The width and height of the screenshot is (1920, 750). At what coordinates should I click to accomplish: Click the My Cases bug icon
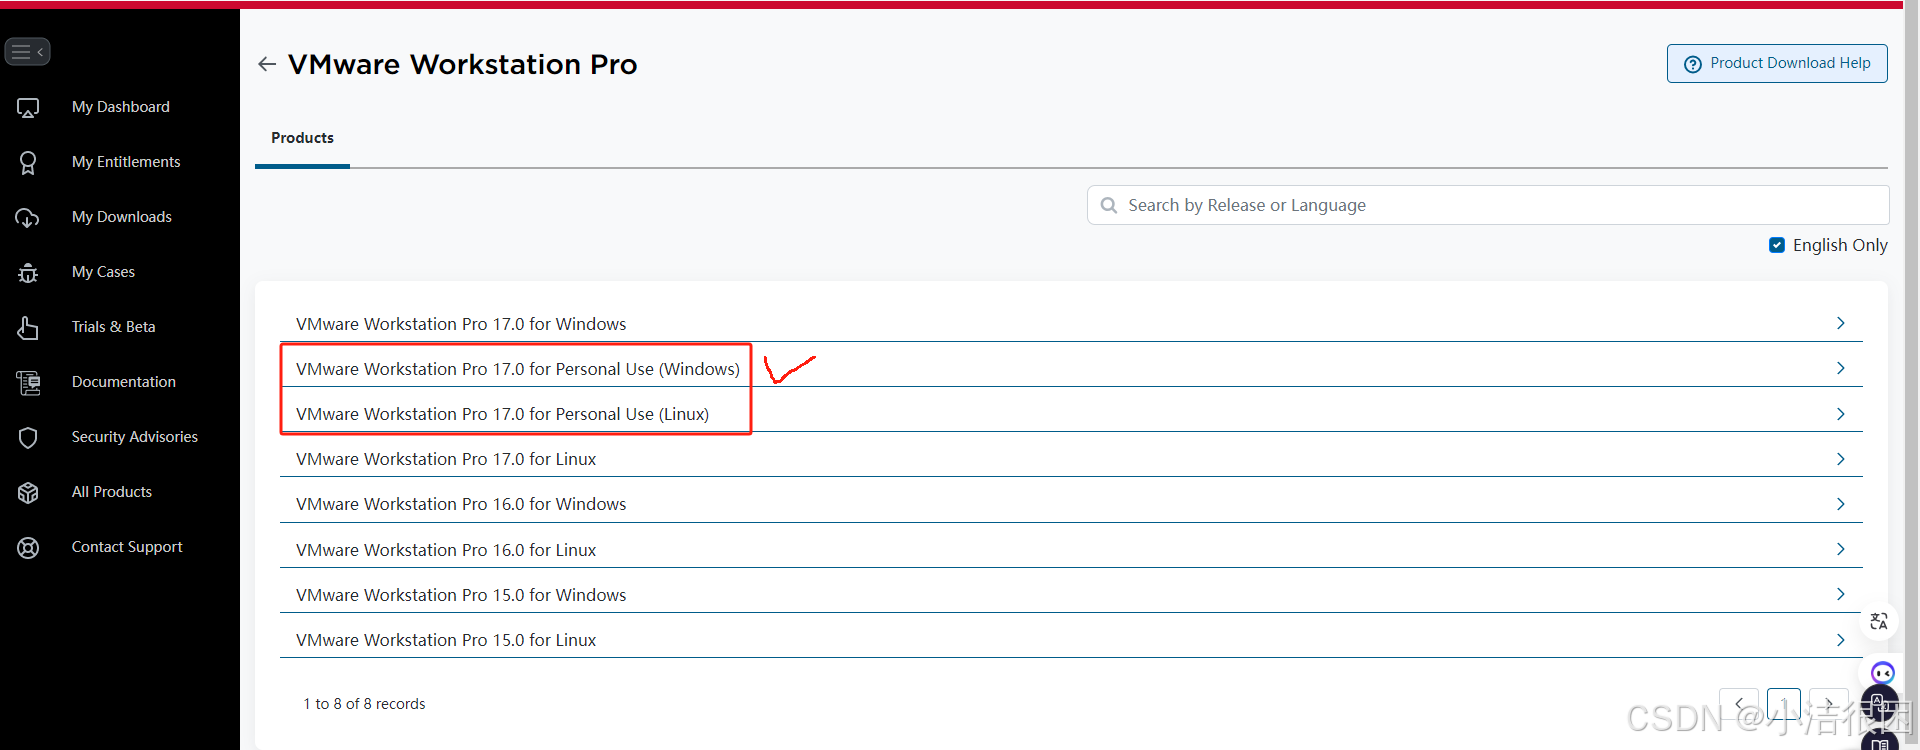pos(28,273)
